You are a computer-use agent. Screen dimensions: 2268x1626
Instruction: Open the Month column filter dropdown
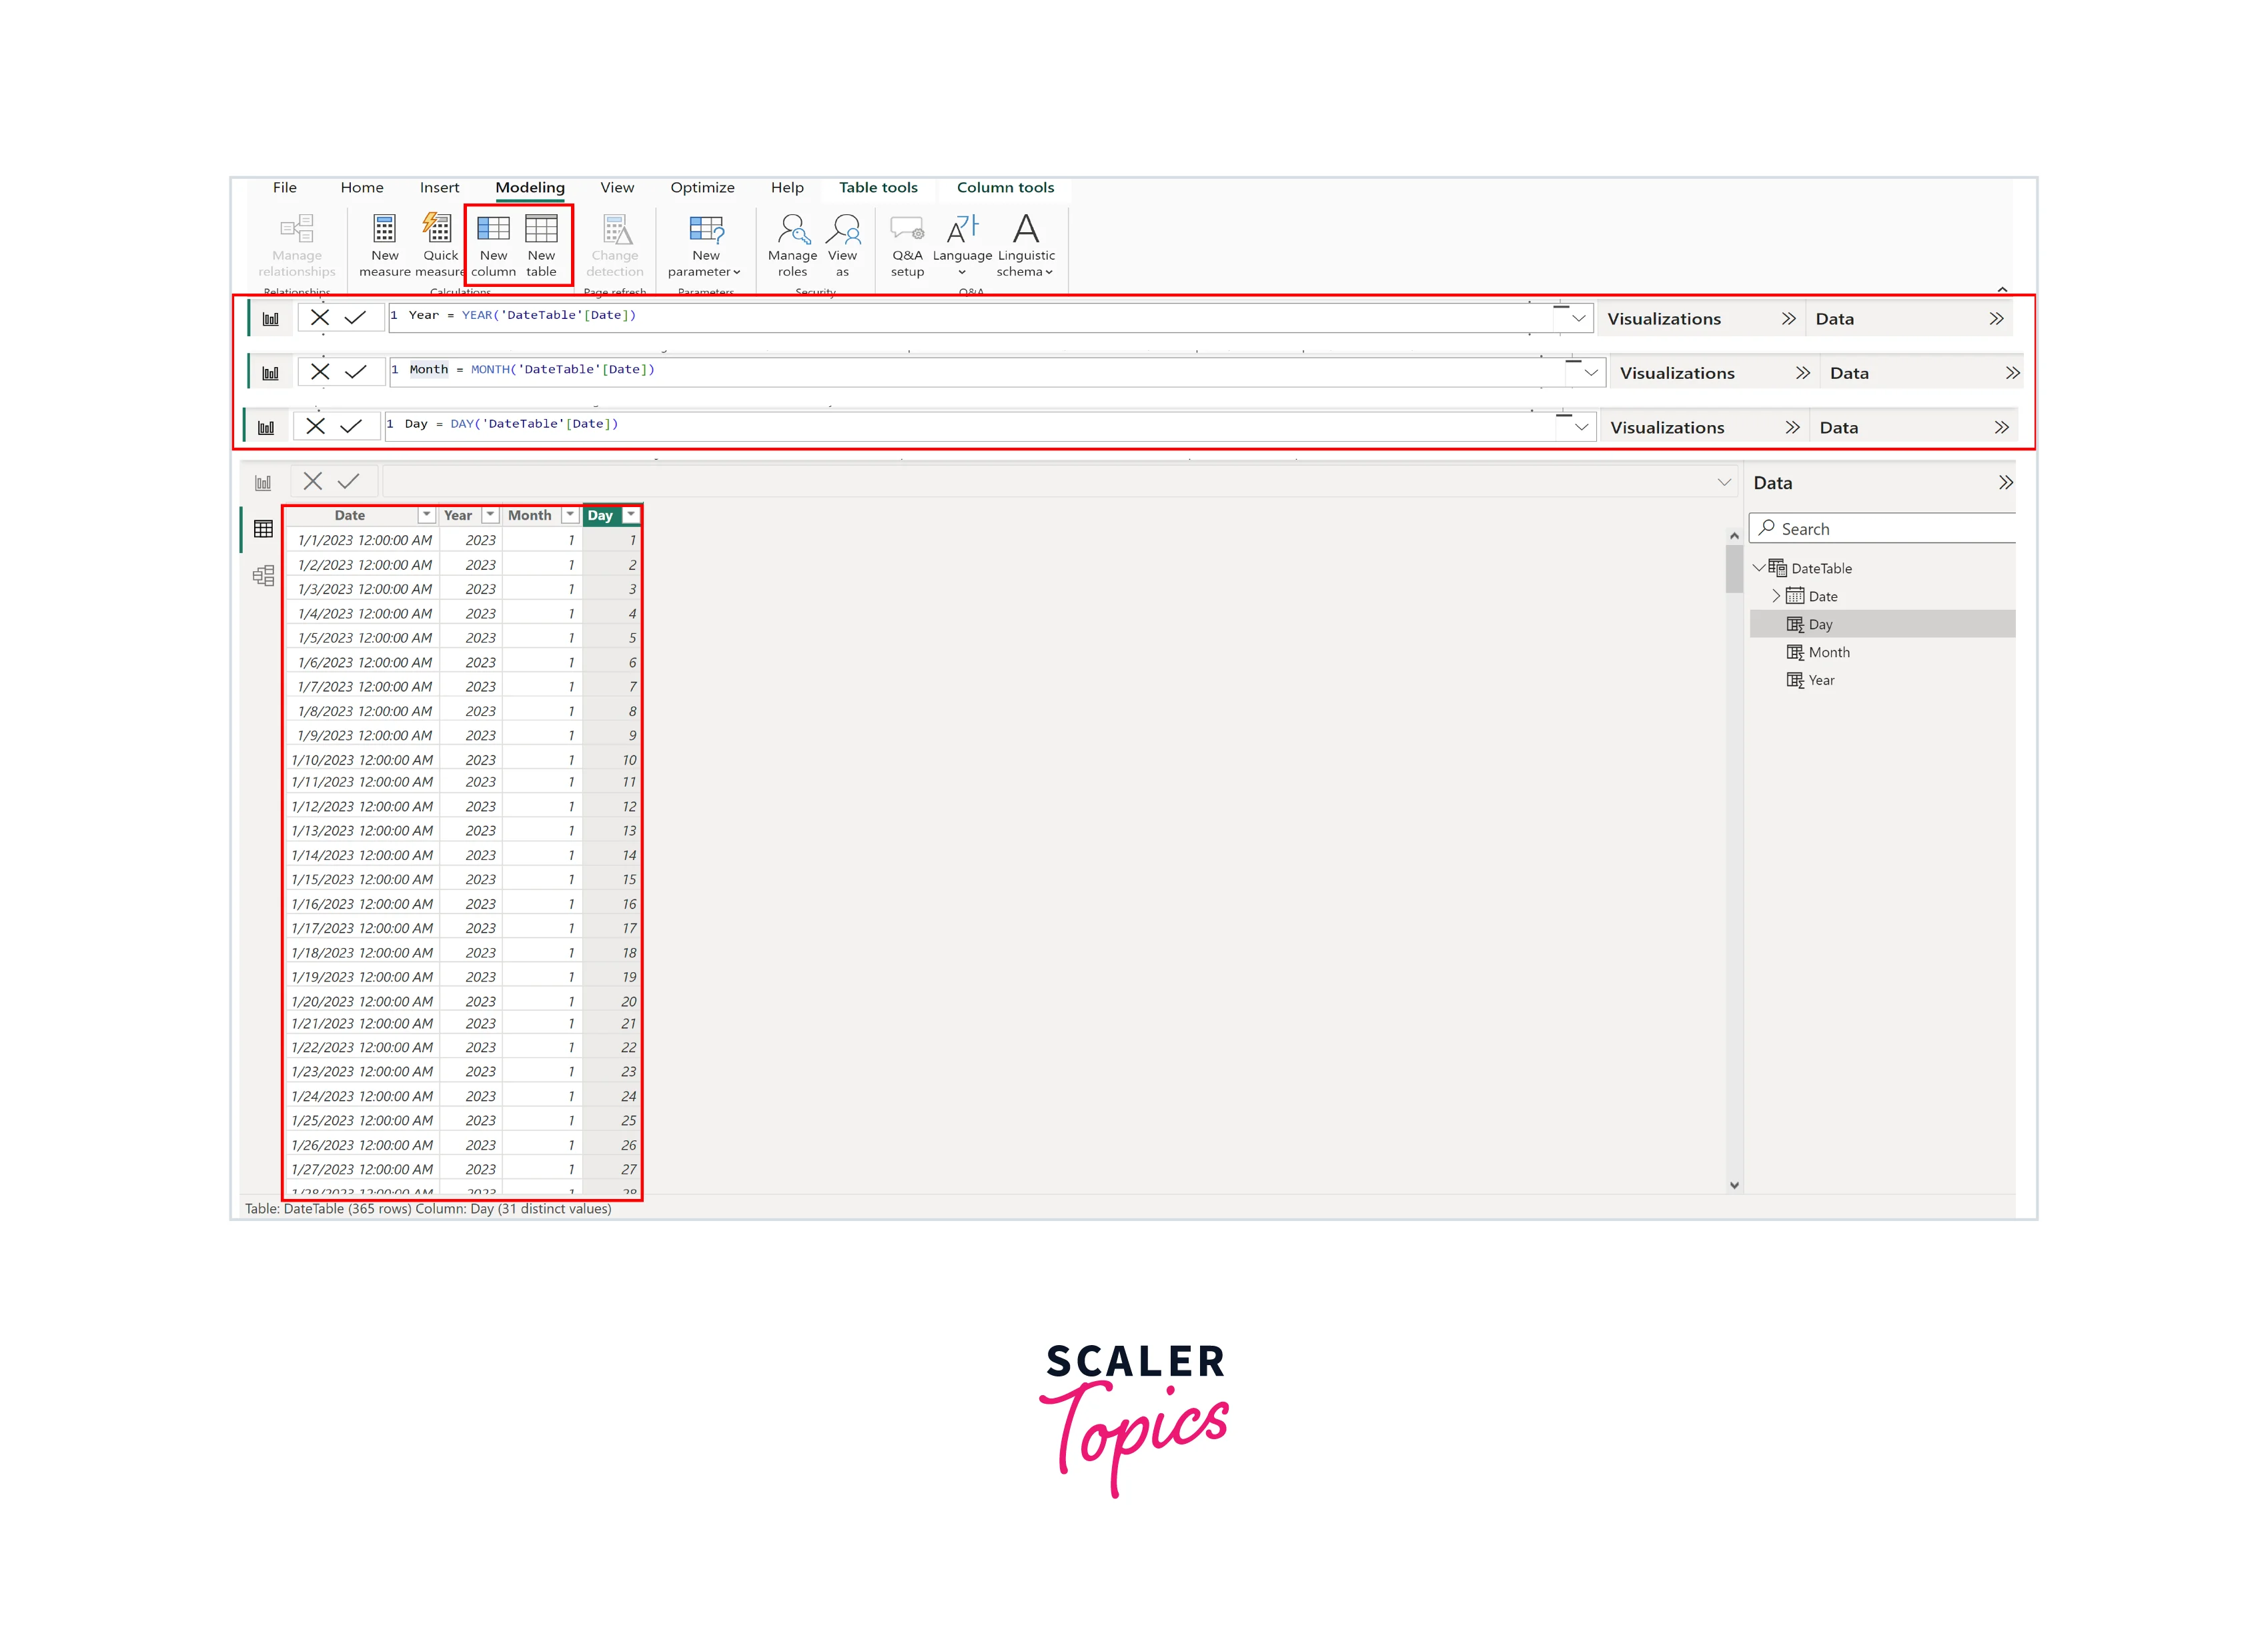[570, 515]
